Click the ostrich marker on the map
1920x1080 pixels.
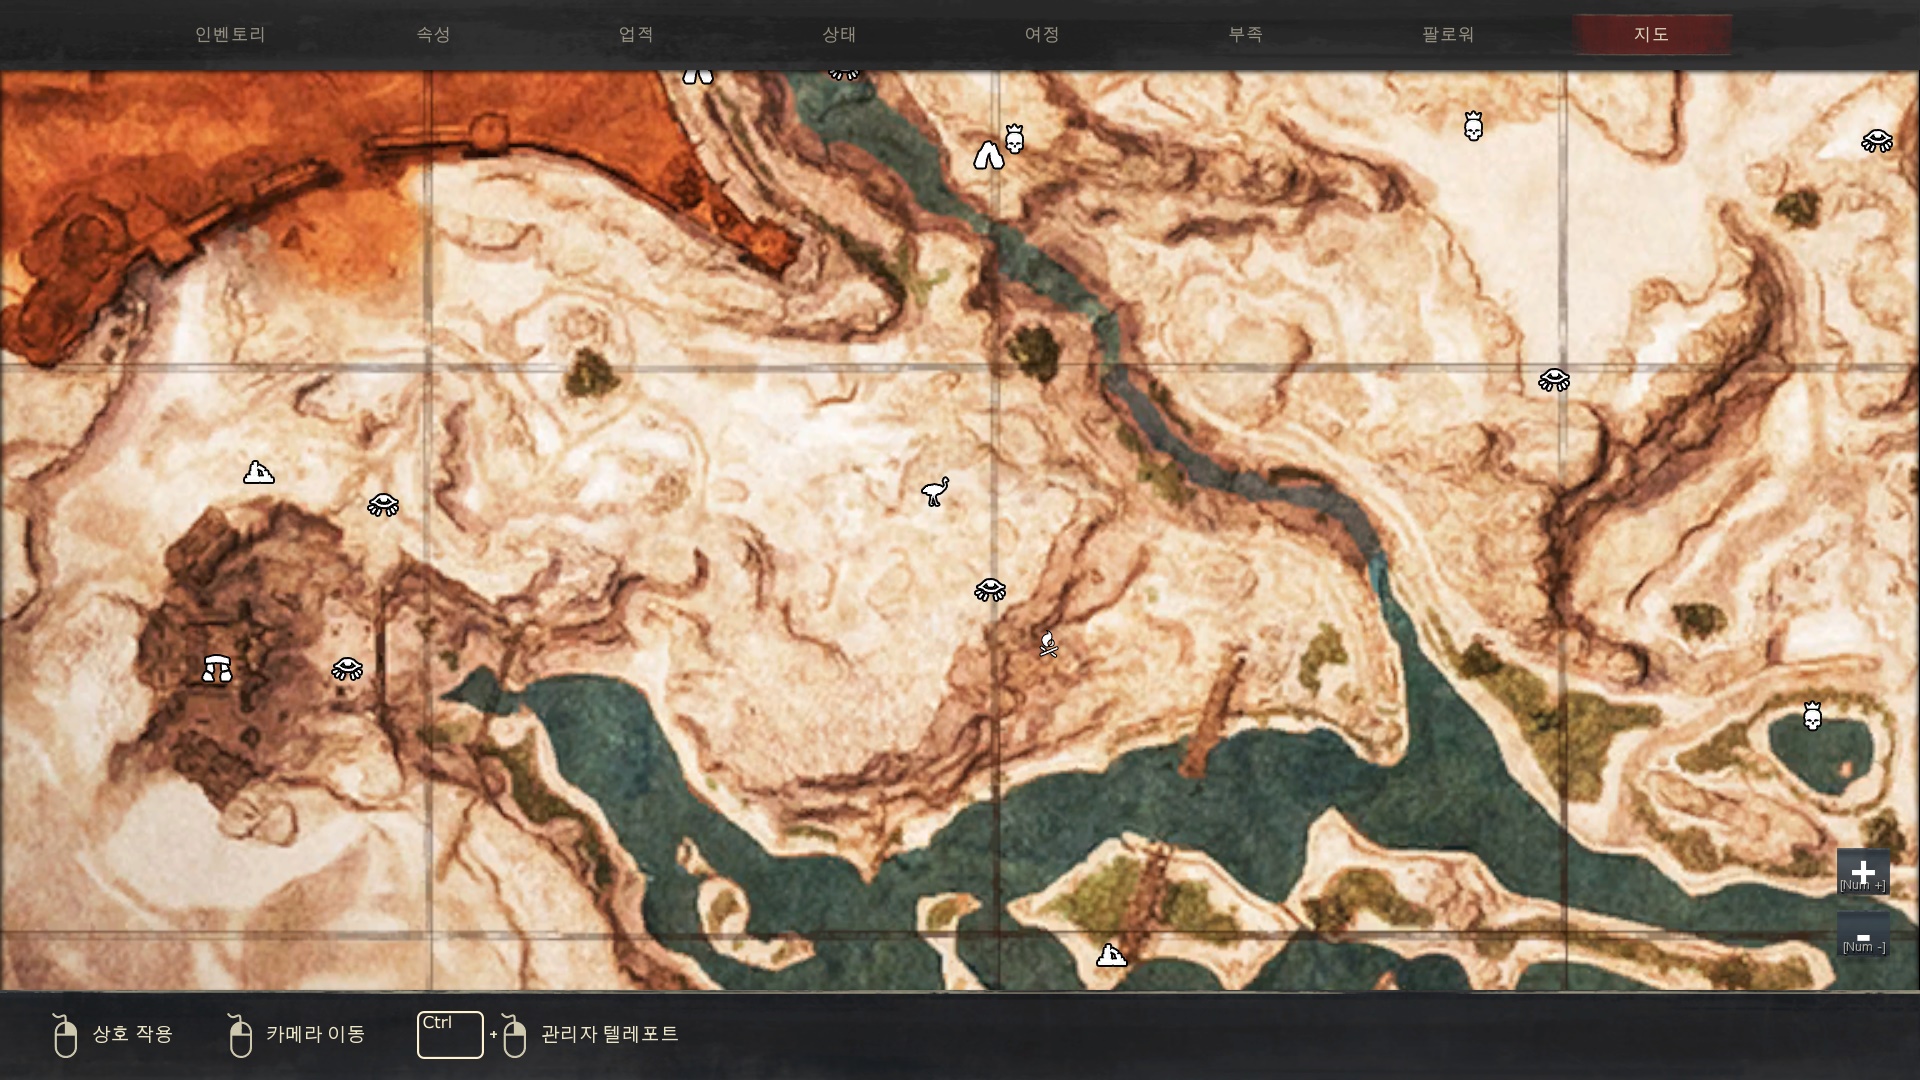[x=935, y=491]
